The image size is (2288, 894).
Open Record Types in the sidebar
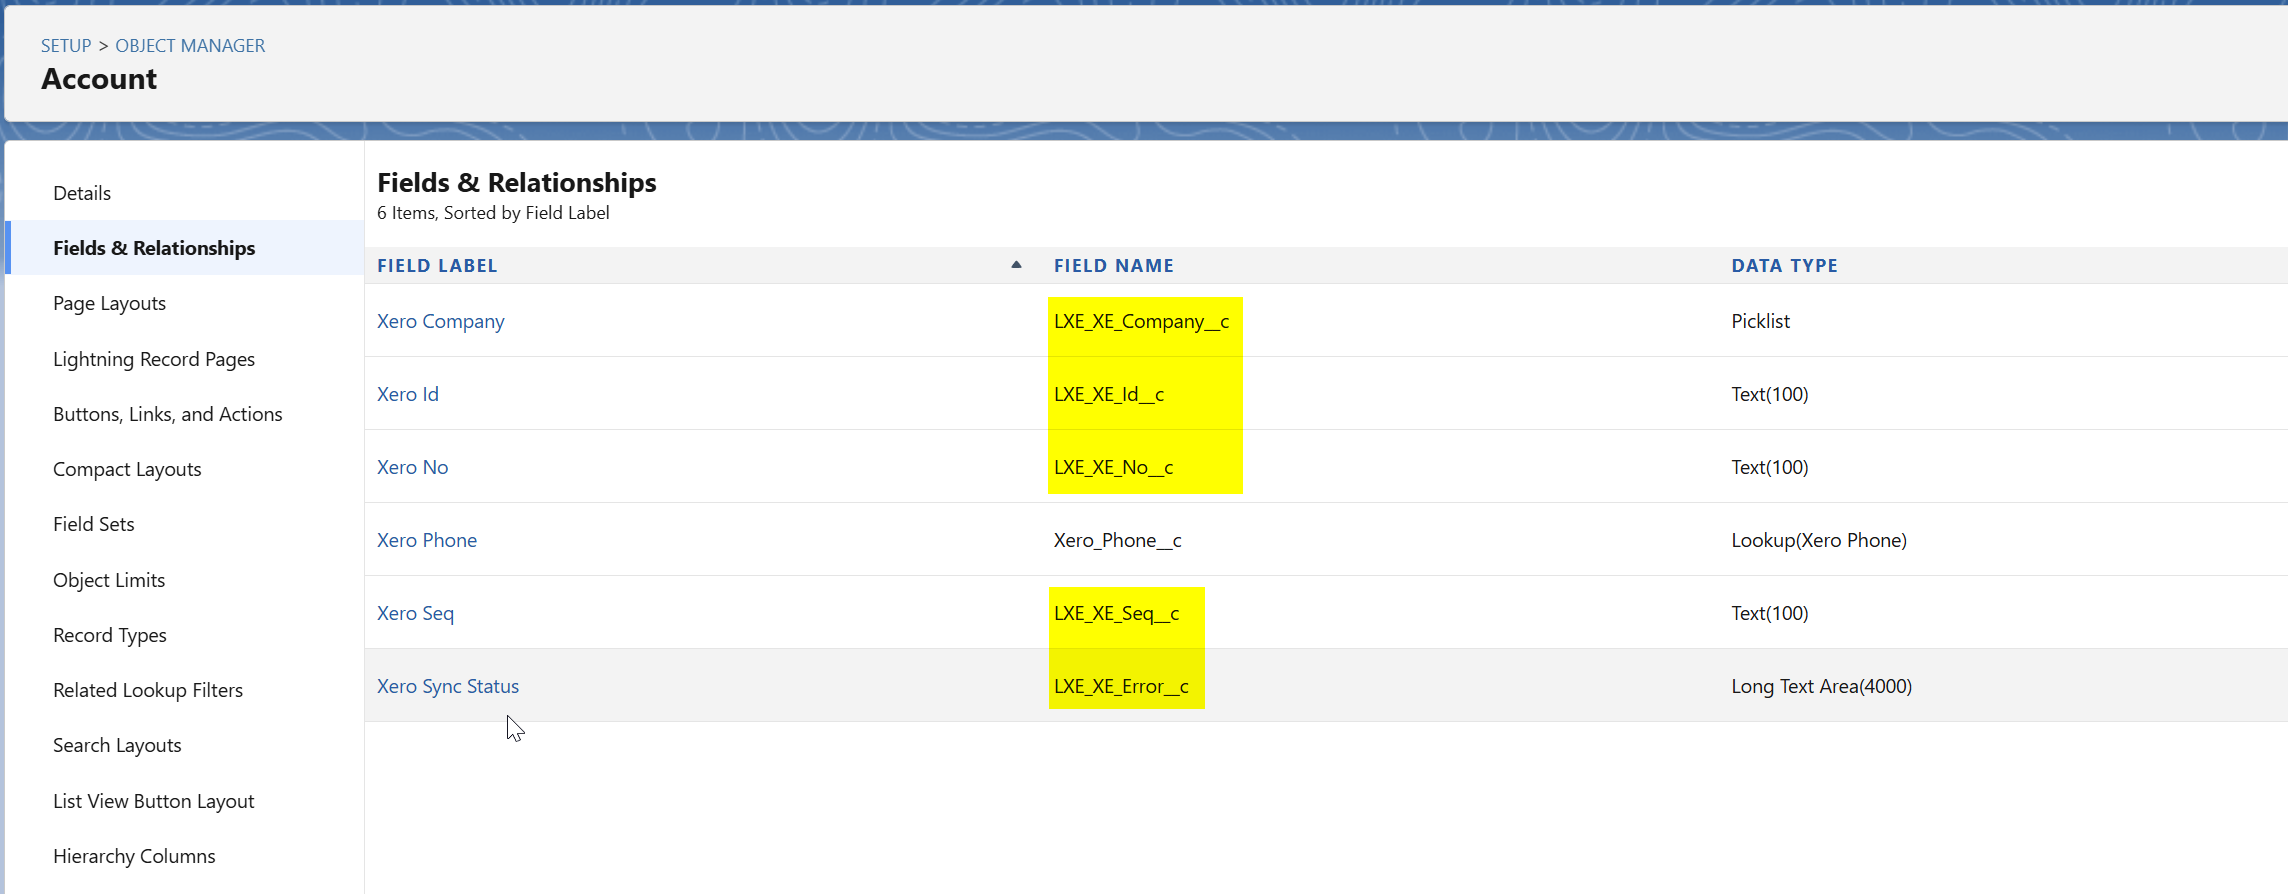coord(110,636)
